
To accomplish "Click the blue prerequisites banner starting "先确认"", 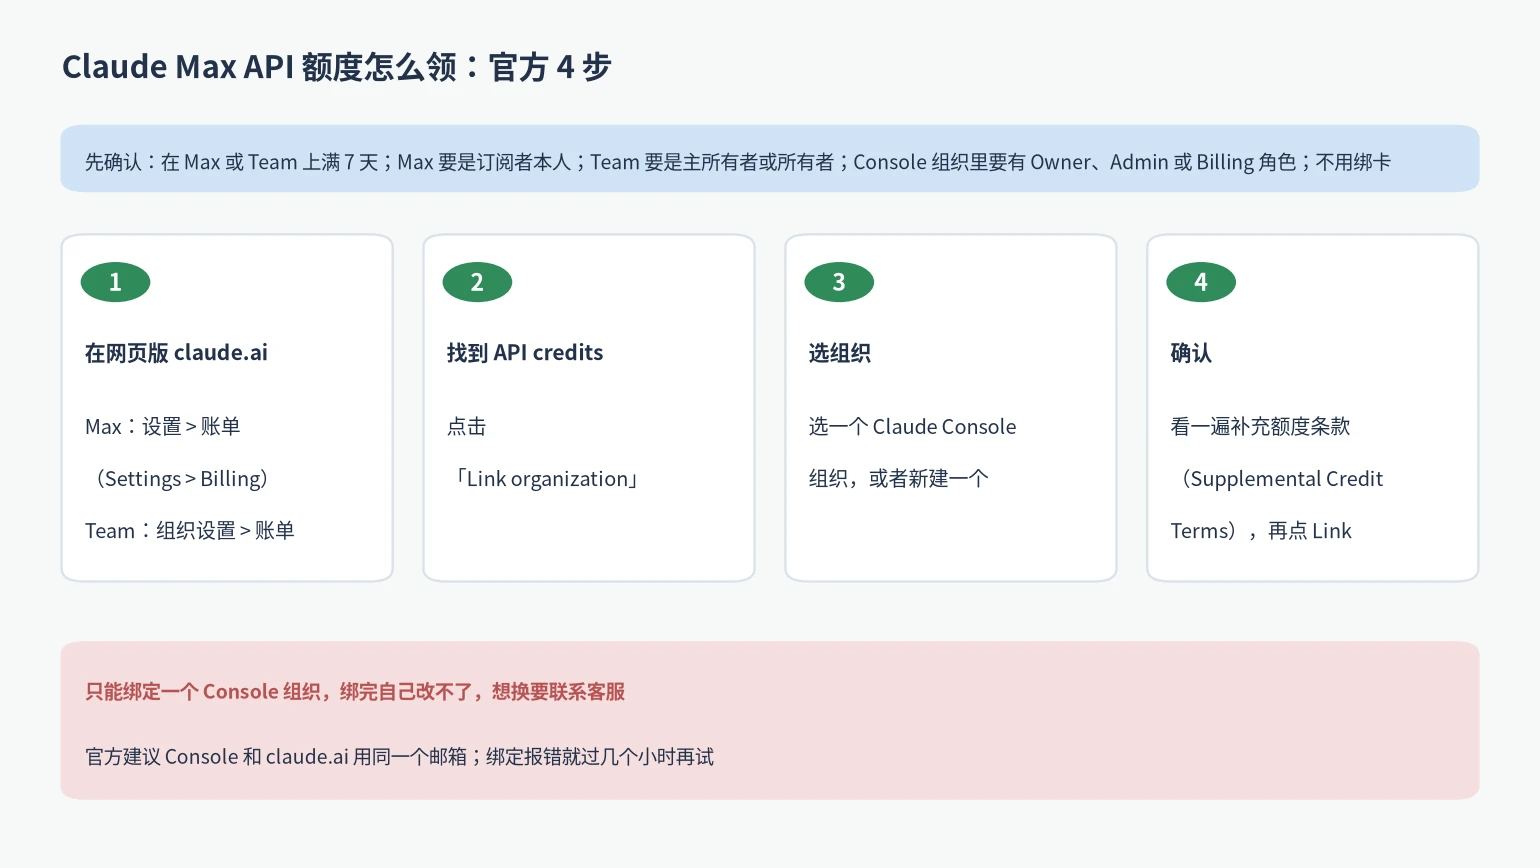I will coord(769,159).
